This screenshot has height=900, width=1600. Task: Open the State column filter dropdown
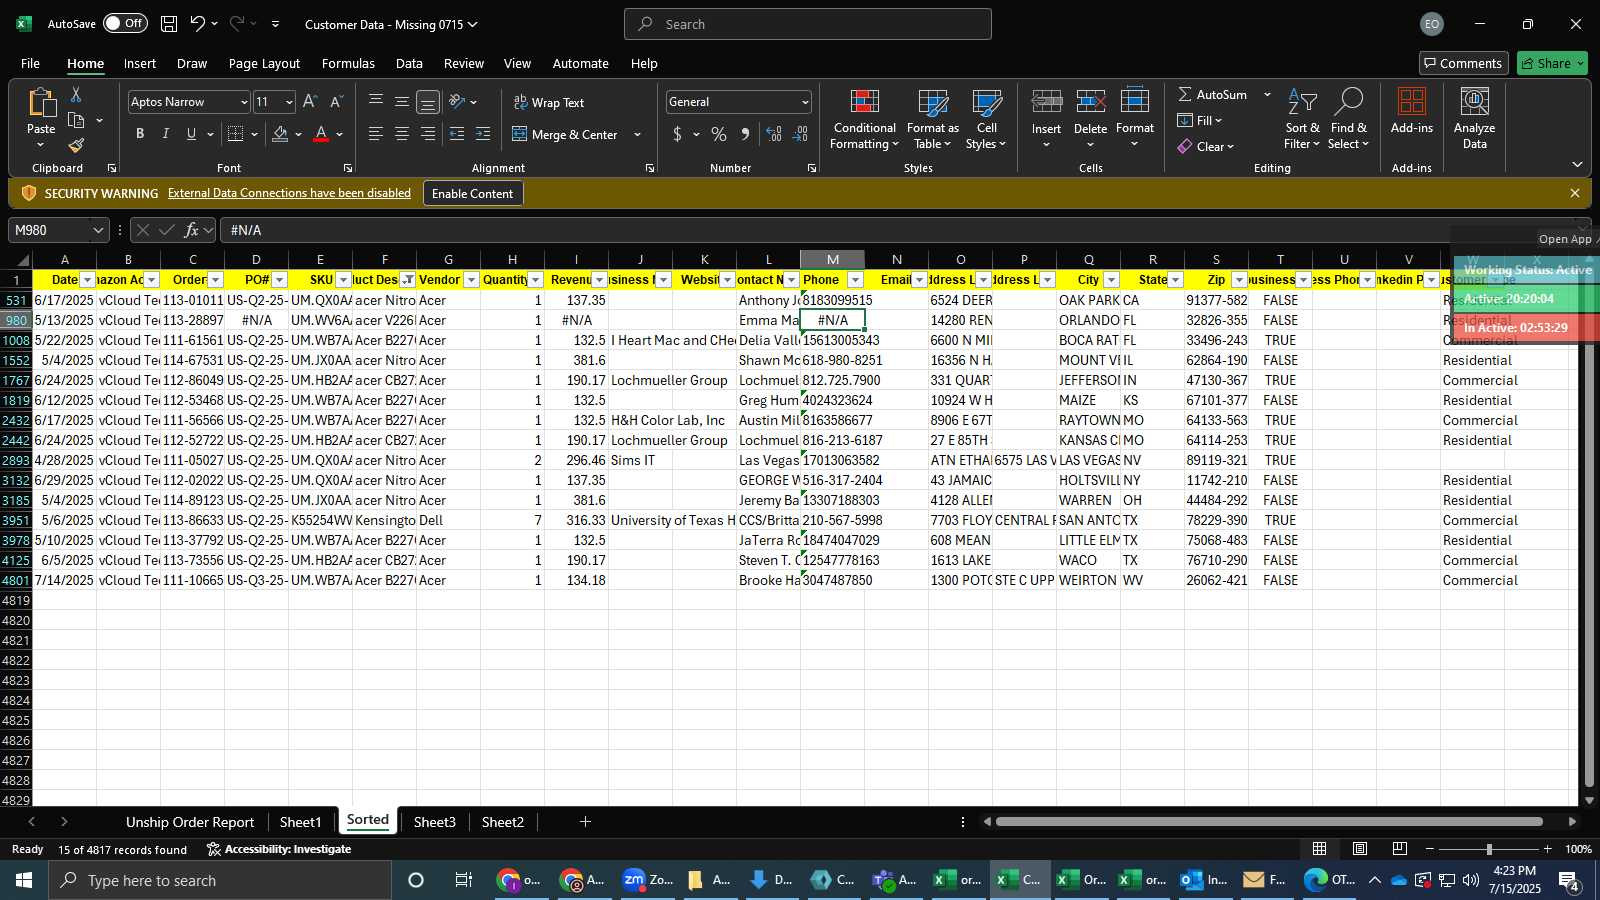coord(1175,280)
